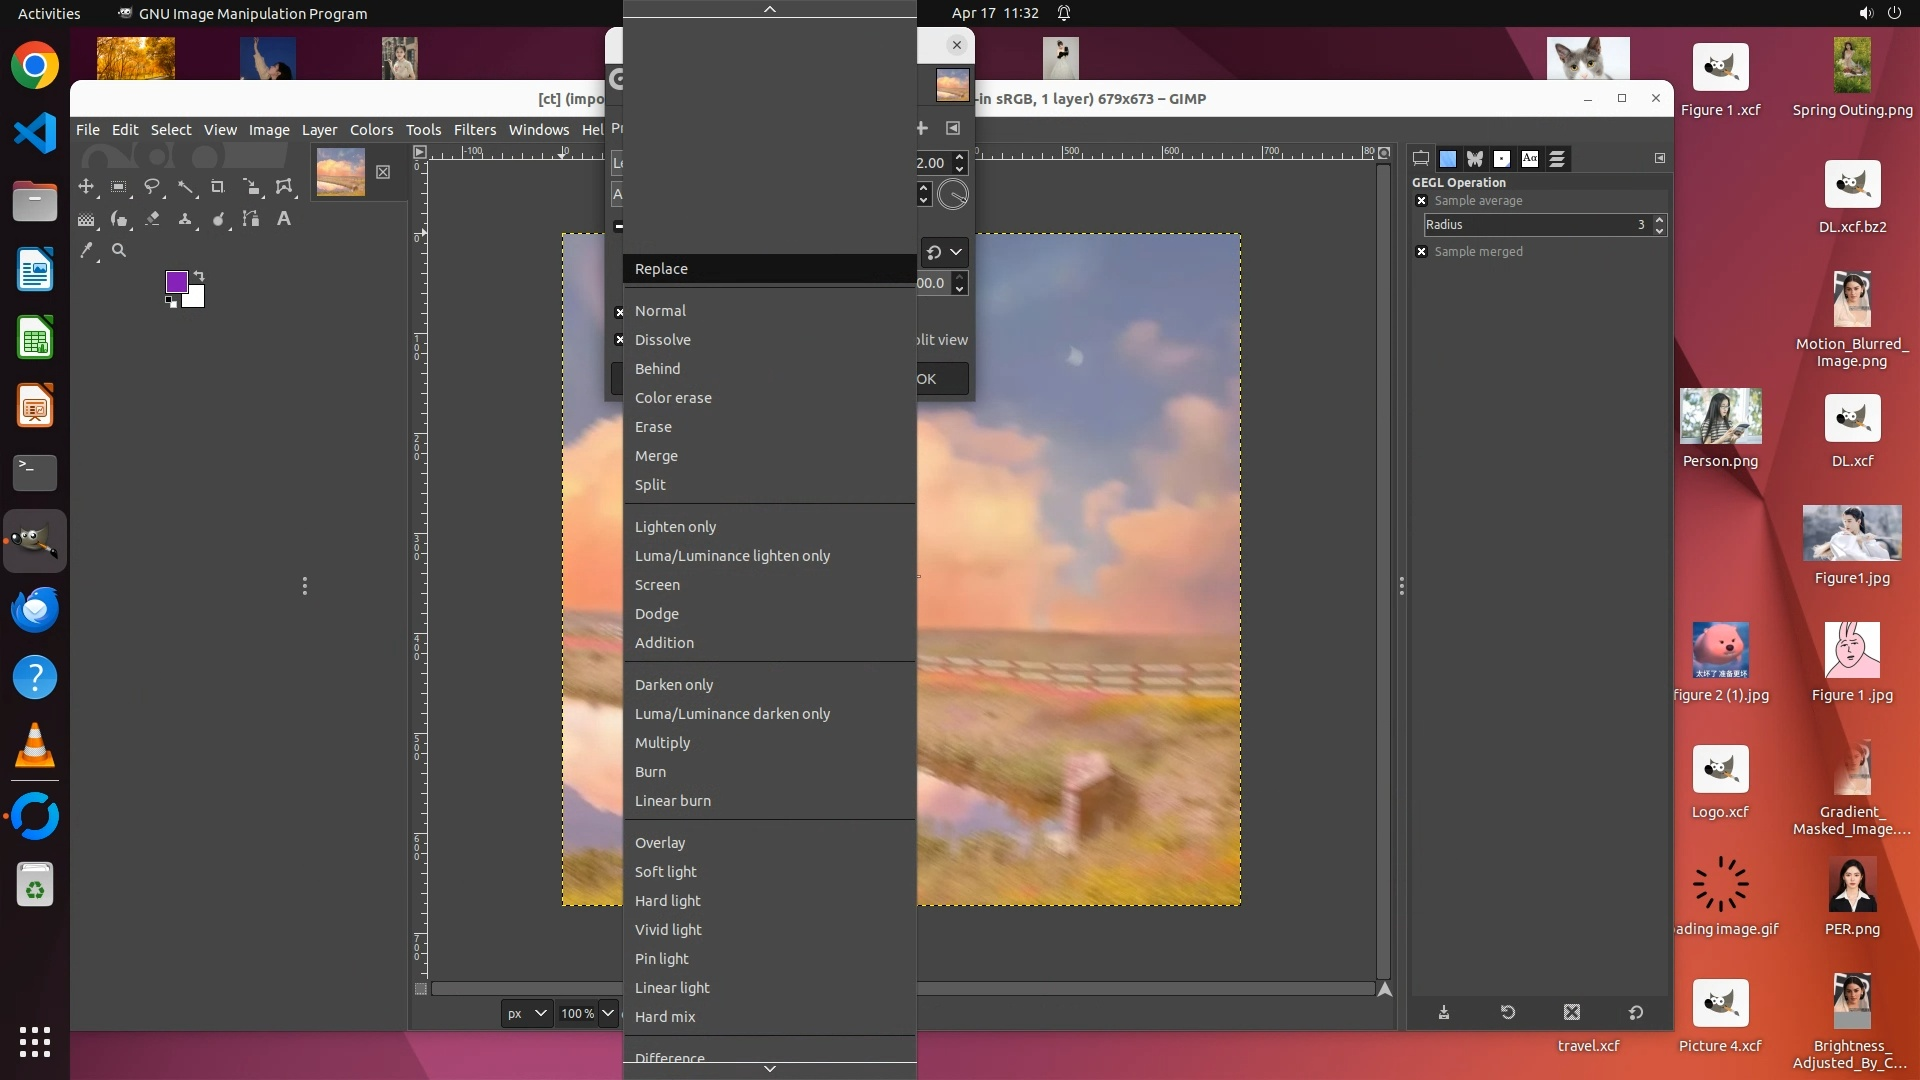This screenshot has height=1080, width=1920.
Task: Open the zoom percentage dropdown
Action: [607, 1013]
